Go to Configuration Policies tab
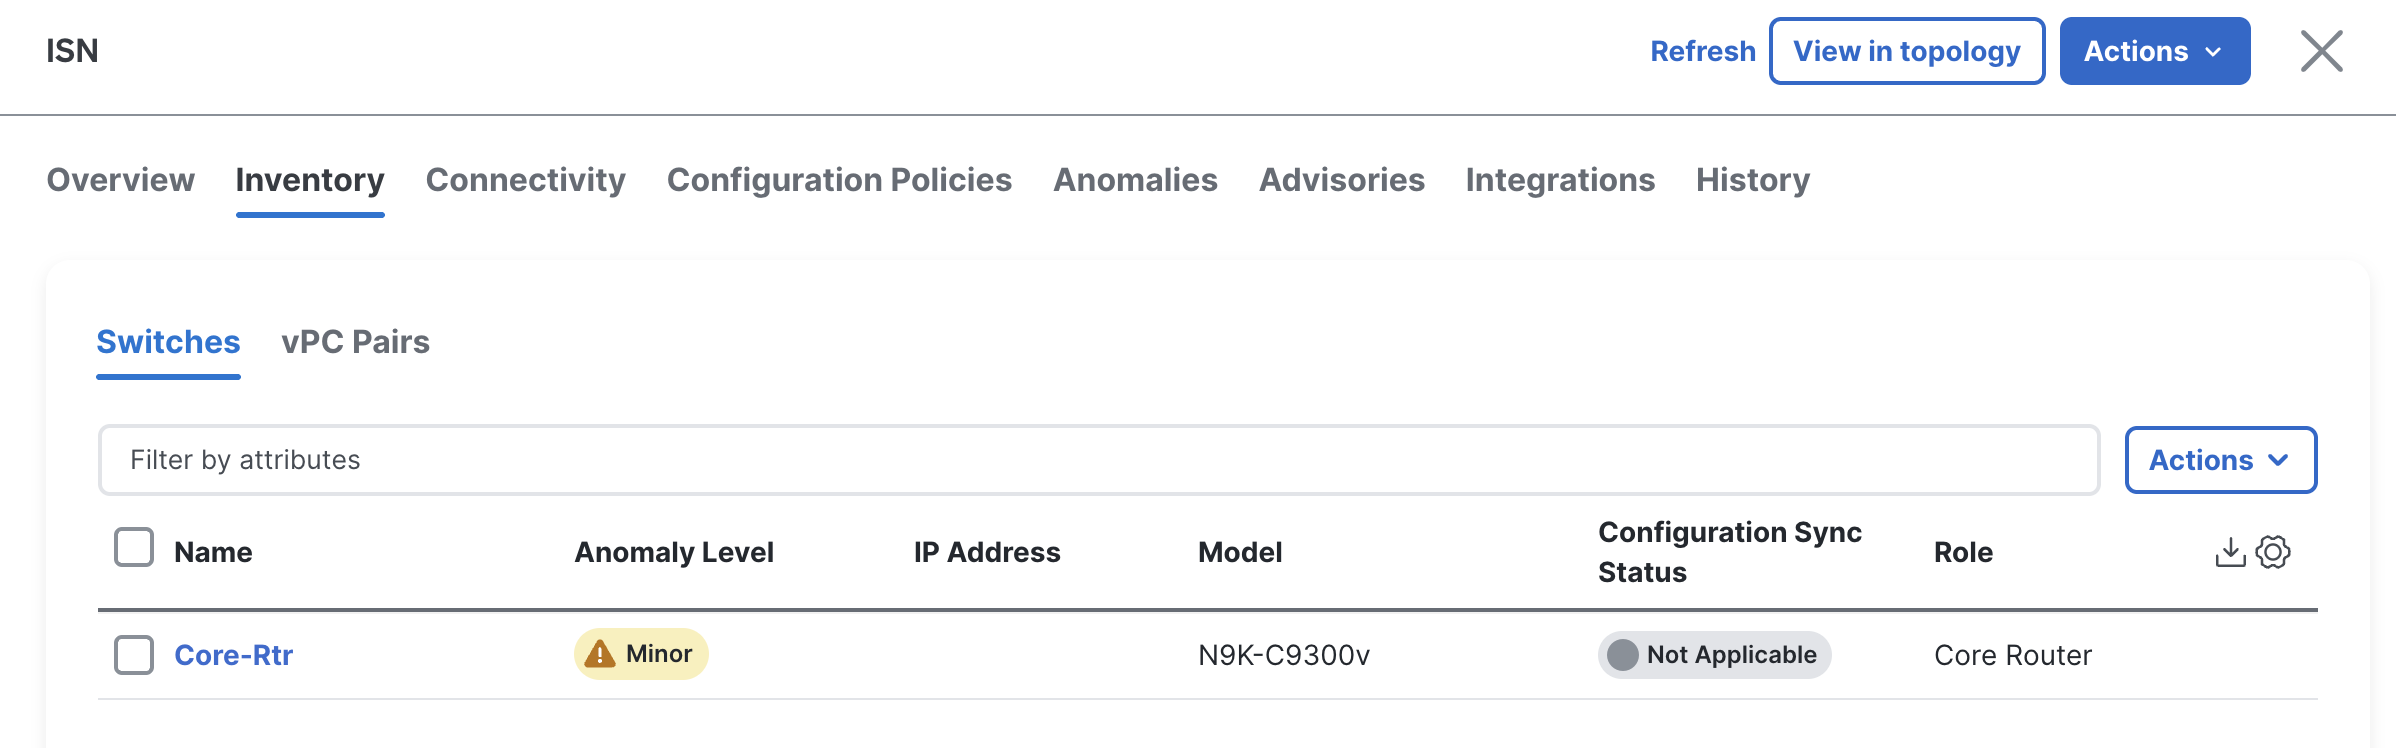Image resolution: width=2396 pixels, height=748 pixels. pos(840,180)
